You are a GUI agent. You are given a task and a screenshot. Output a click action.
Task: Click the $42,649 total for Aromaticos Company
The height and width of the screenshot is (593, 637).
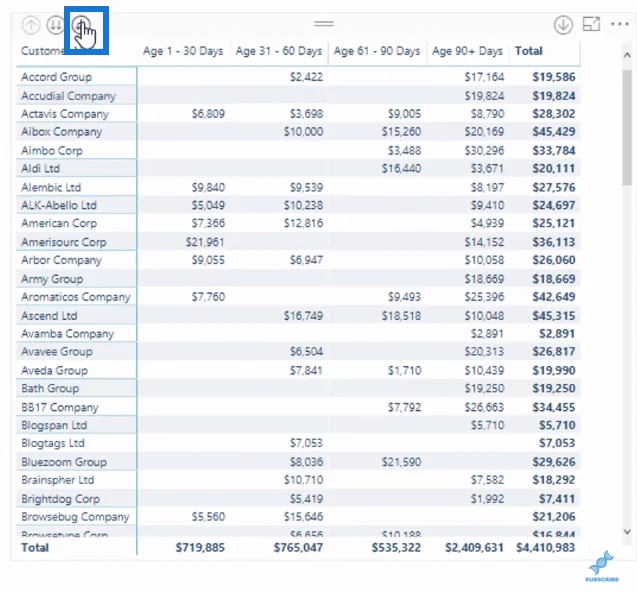554,297
